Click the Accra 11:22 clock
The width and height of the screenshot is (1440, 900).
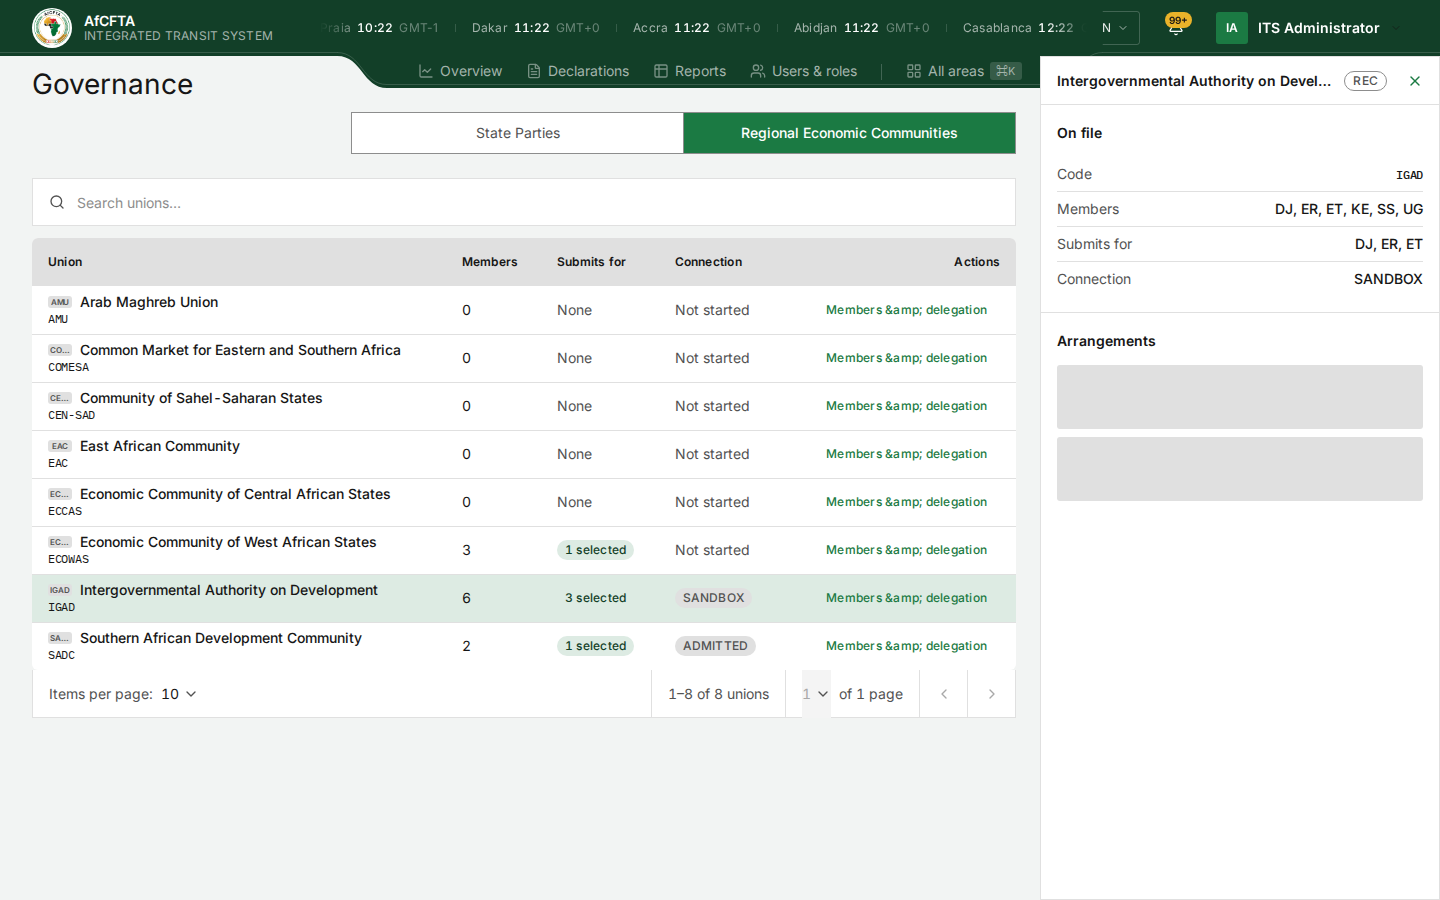coord(696,28)
